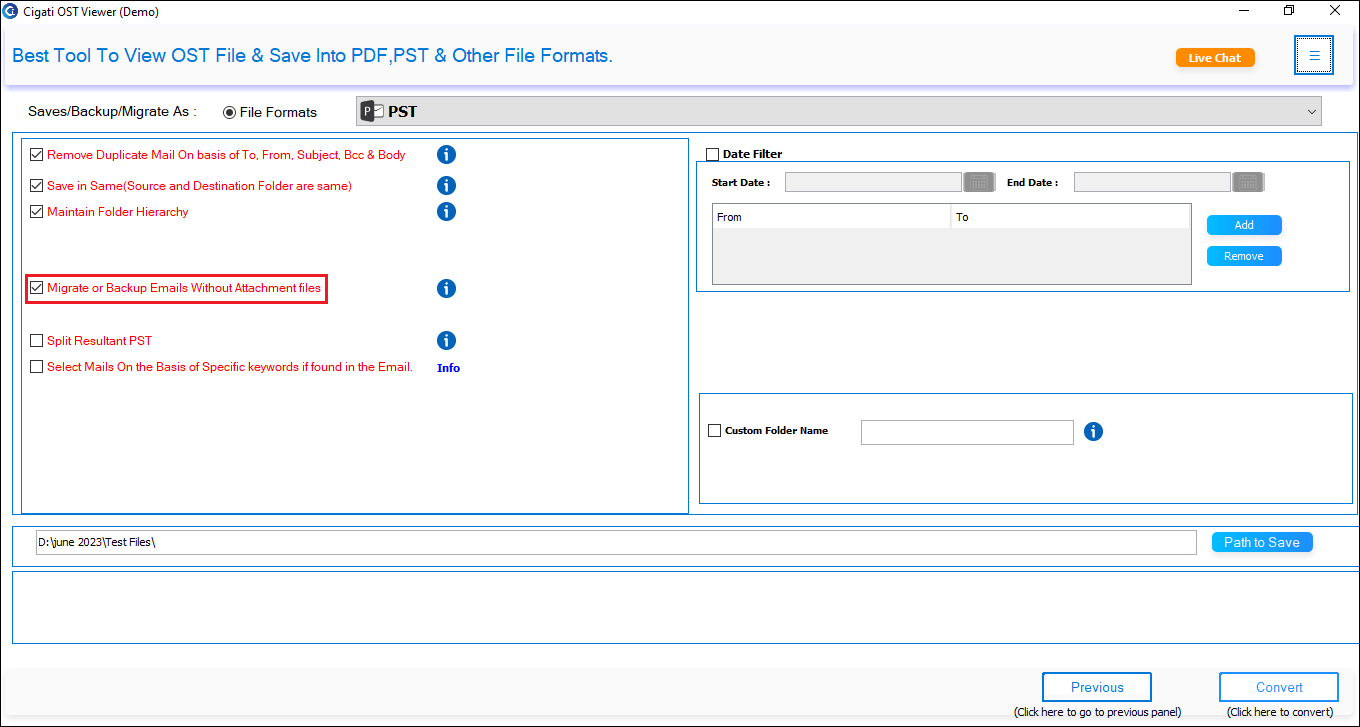Image resolution: width=1360 pixels, height=727 pixels.
Task: Click the Convert button
Action: 1279,687
